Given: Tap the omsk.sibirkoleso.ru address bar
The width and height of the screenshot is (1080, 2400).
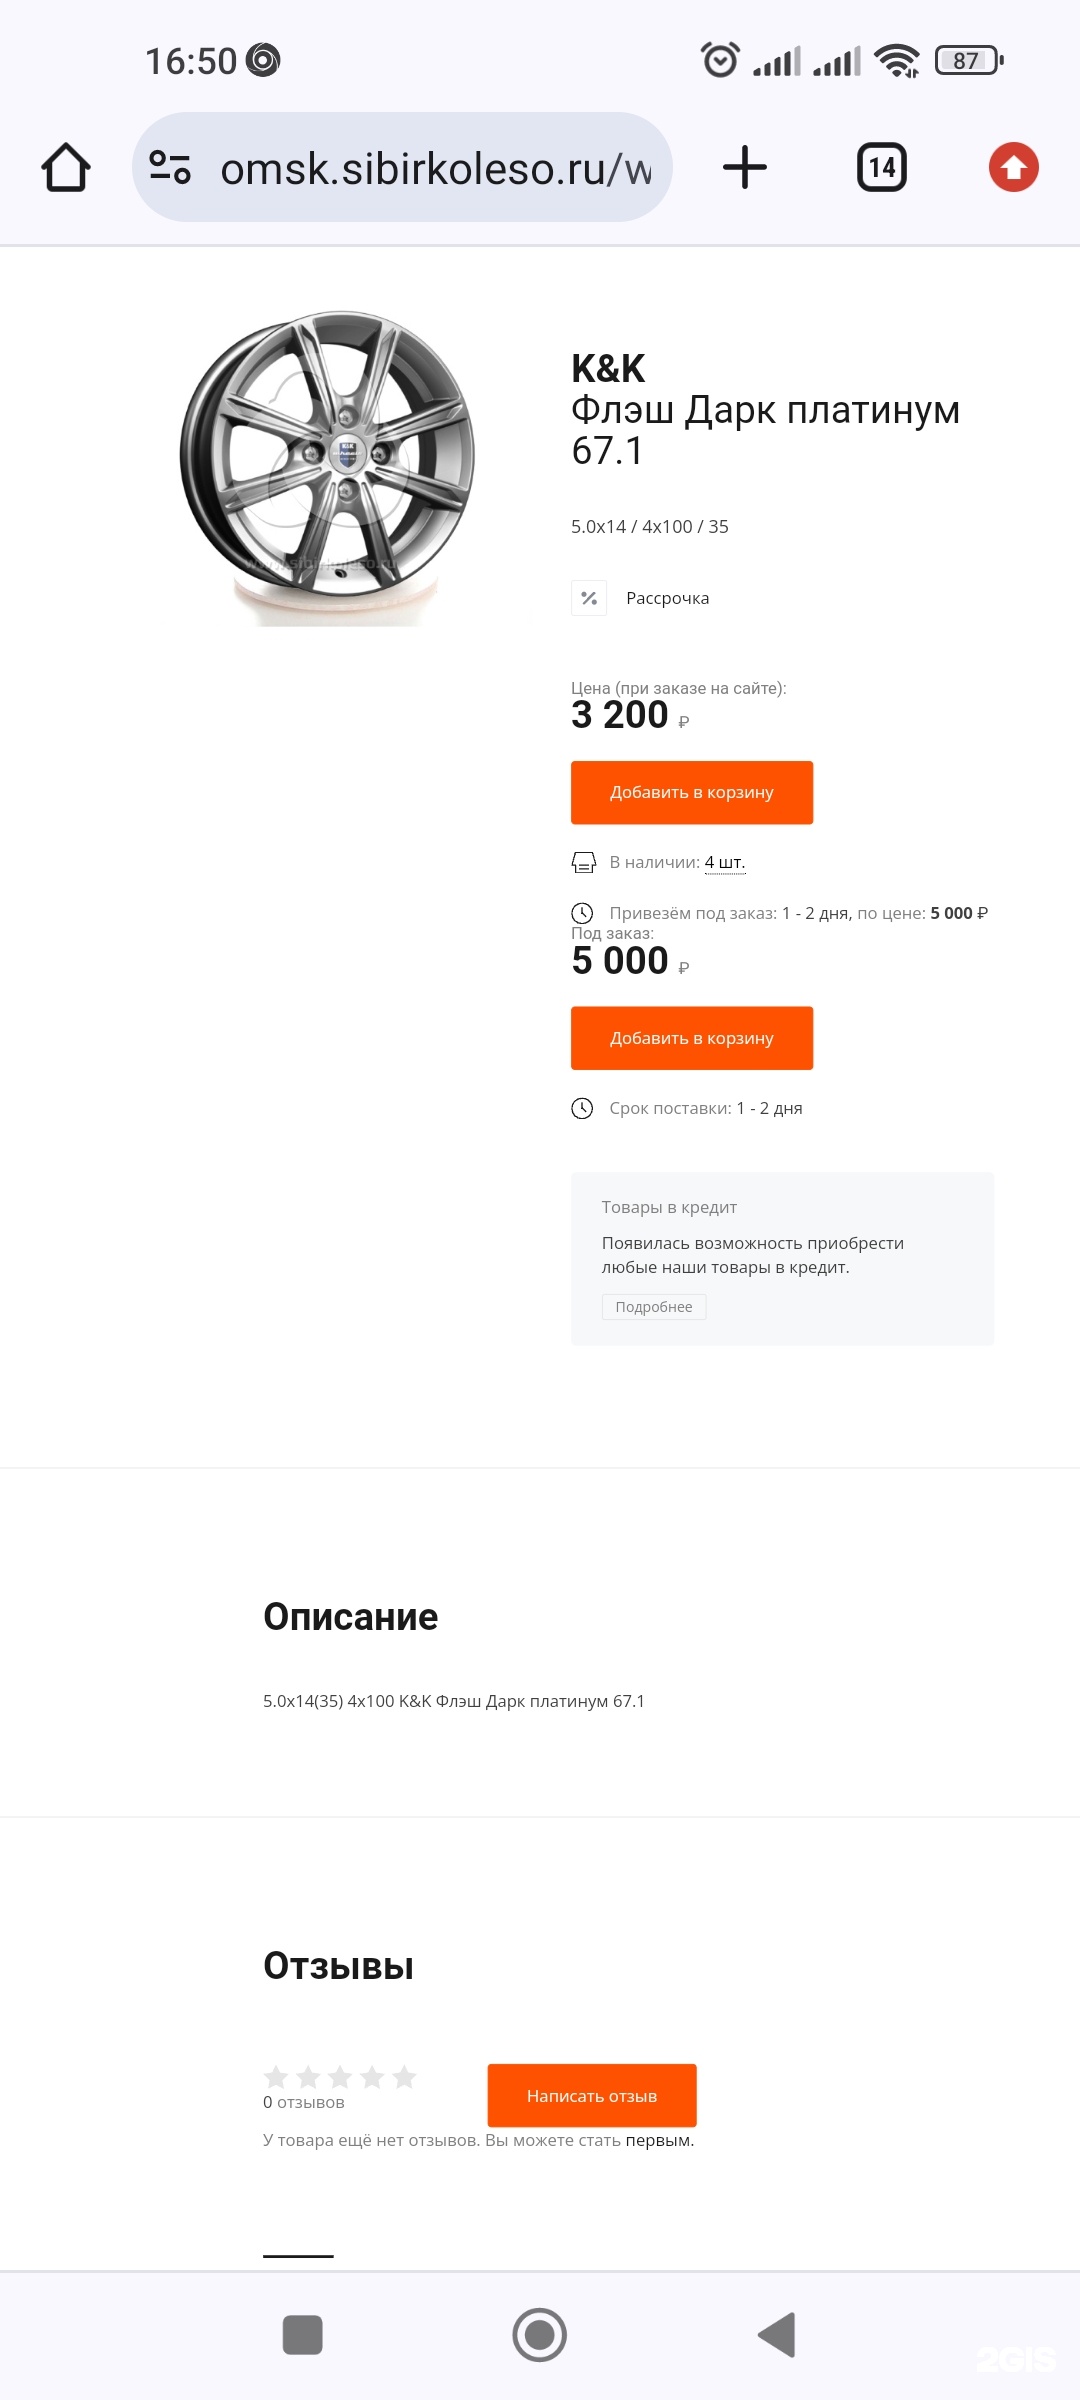Looking at the screenshot, I should 435,168.
